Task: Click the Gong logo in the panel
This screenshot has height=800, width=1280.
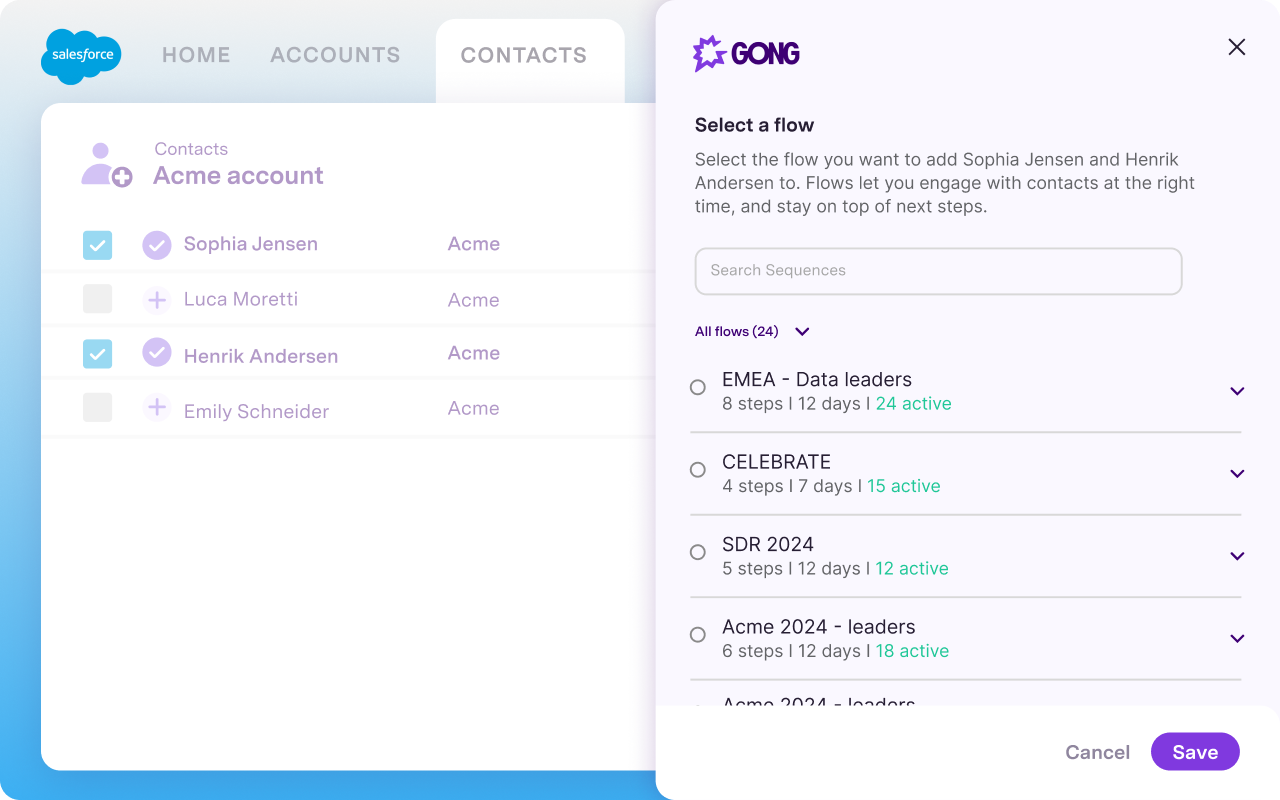Action: [x=746, y=53]
